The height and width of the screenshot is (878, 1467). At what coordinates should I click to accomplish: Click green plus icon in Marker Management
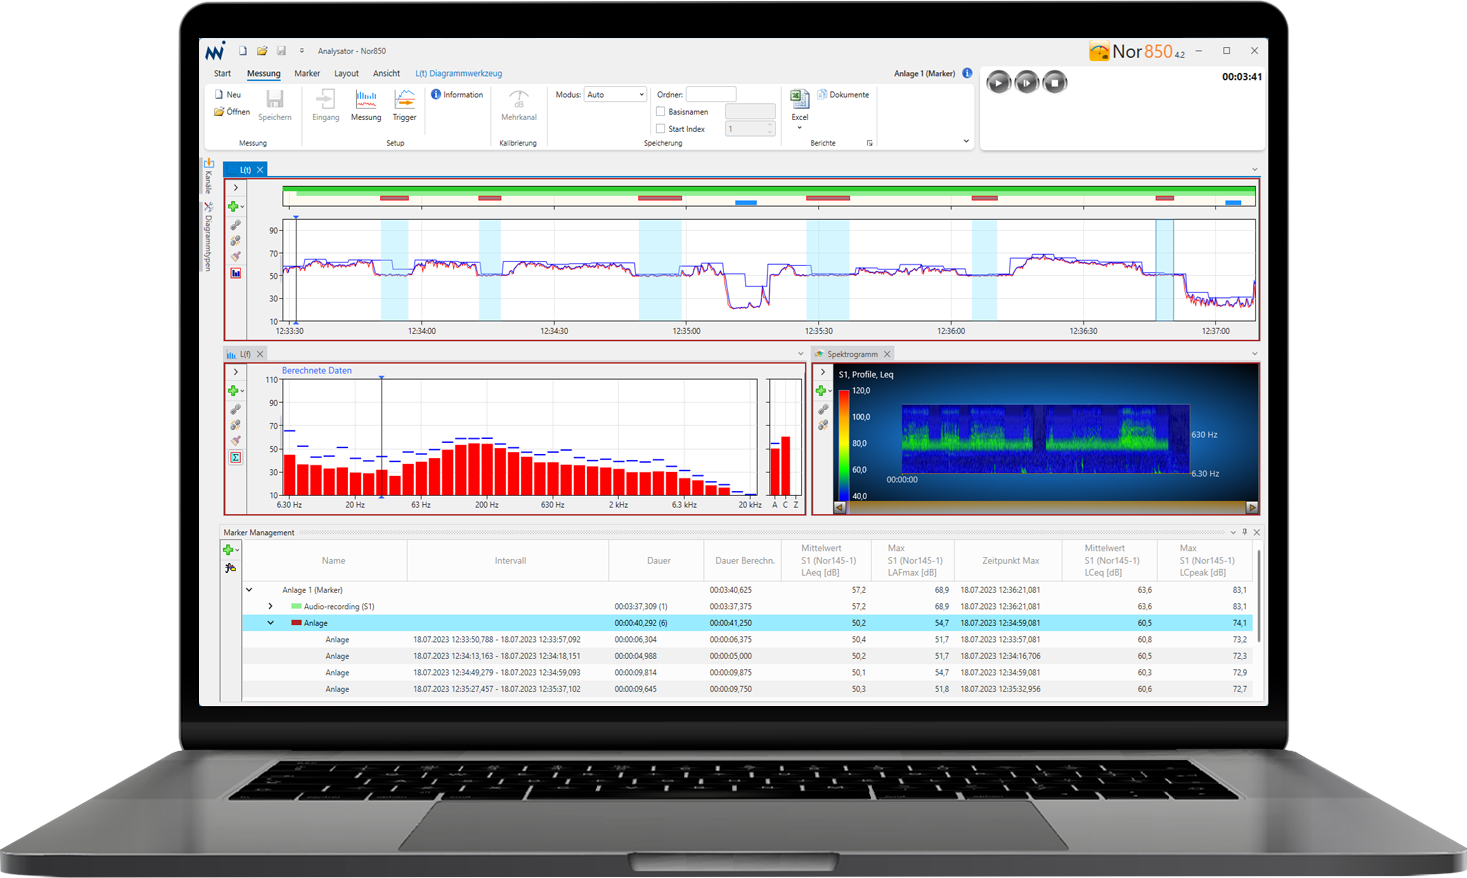point(228,550)
